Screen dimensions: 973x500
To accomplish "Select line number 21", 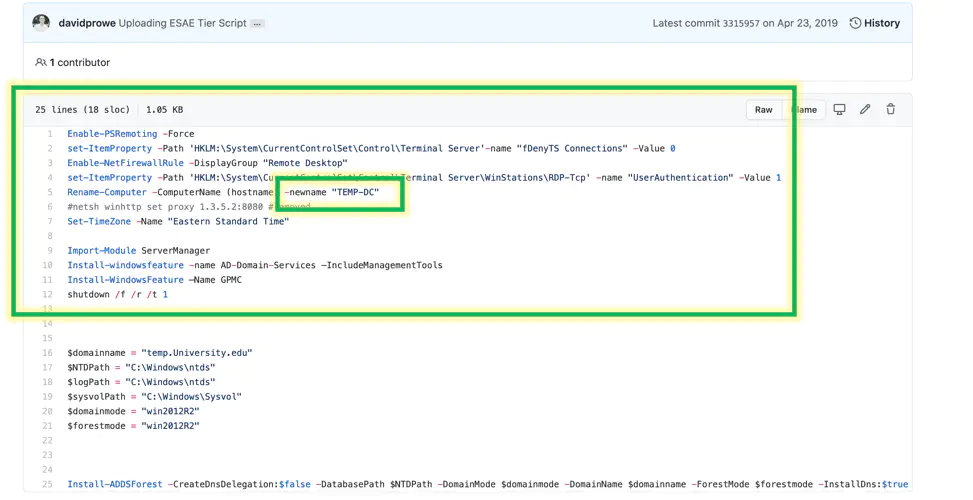I will coord(47,426).
